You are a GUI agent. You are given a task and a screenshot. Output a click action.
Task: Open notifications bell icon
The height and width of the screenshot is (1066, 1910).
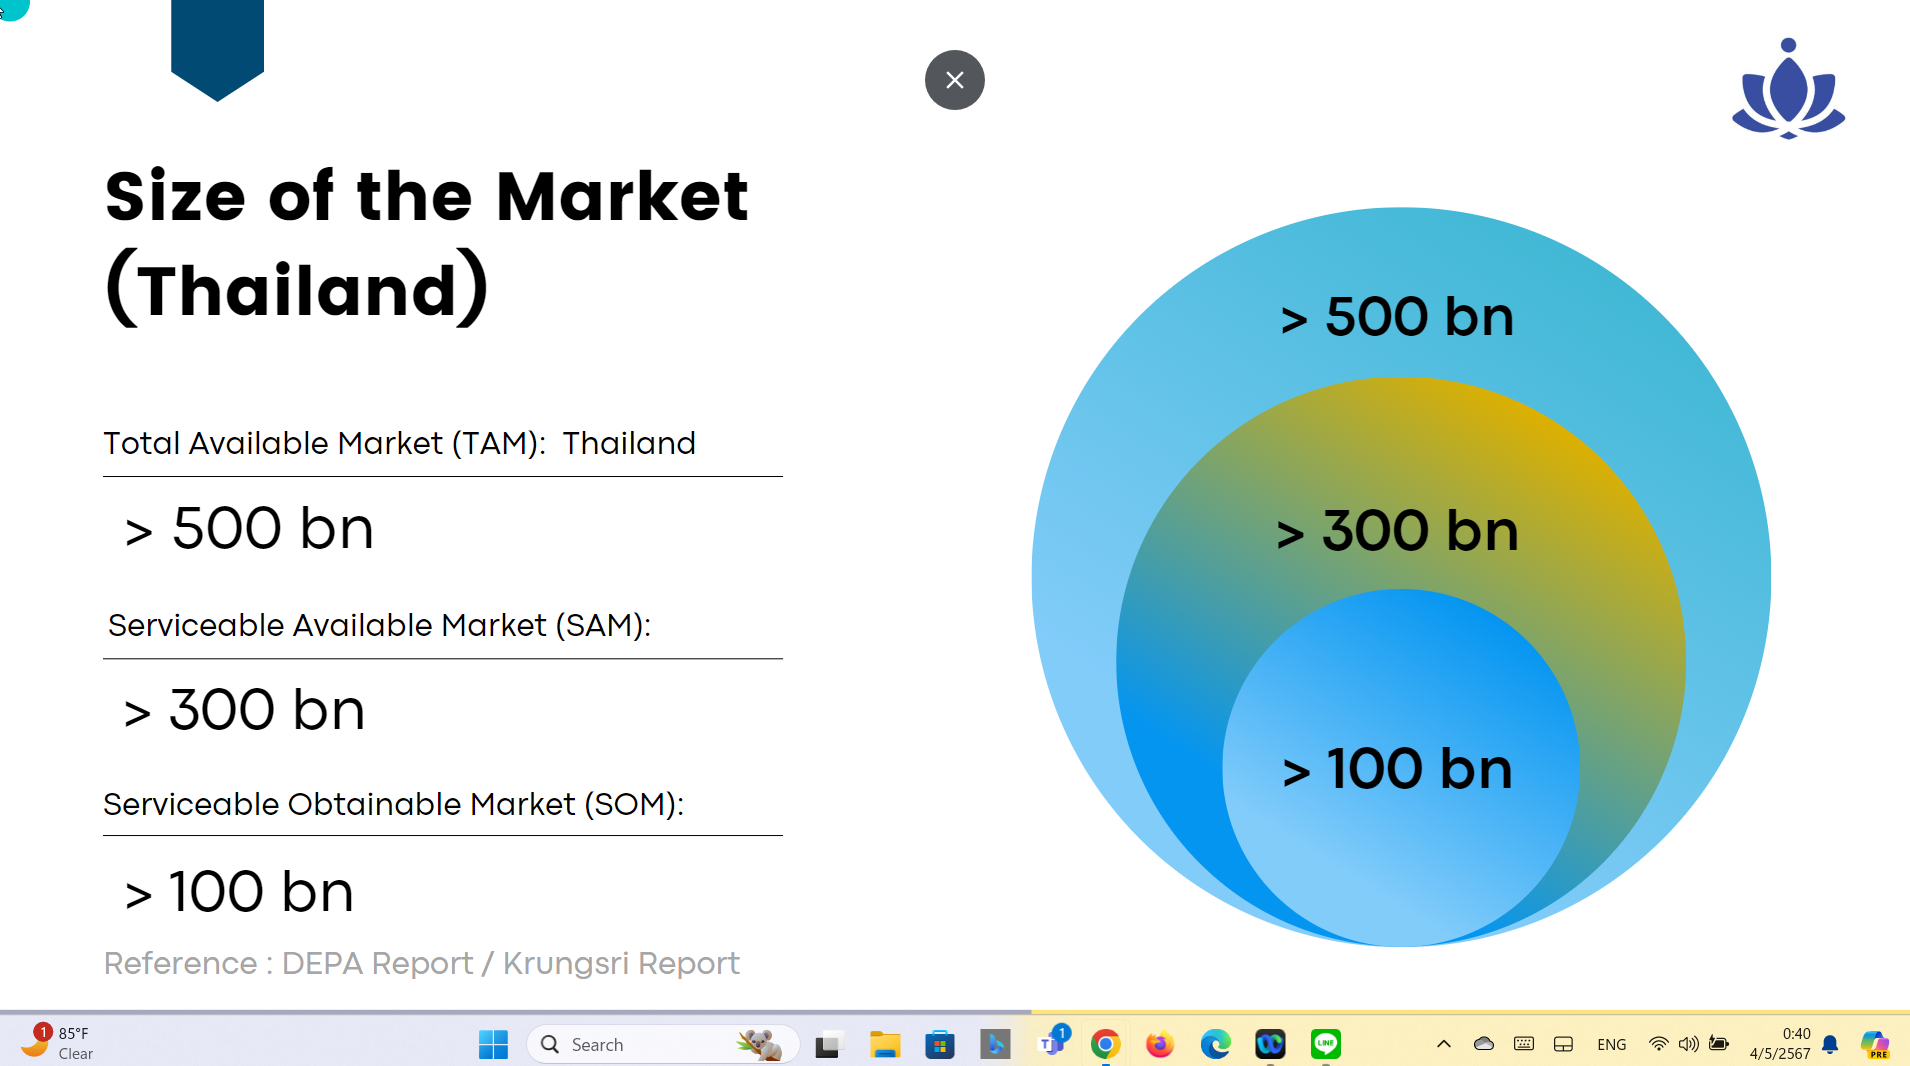[x=1830, y=1044]
